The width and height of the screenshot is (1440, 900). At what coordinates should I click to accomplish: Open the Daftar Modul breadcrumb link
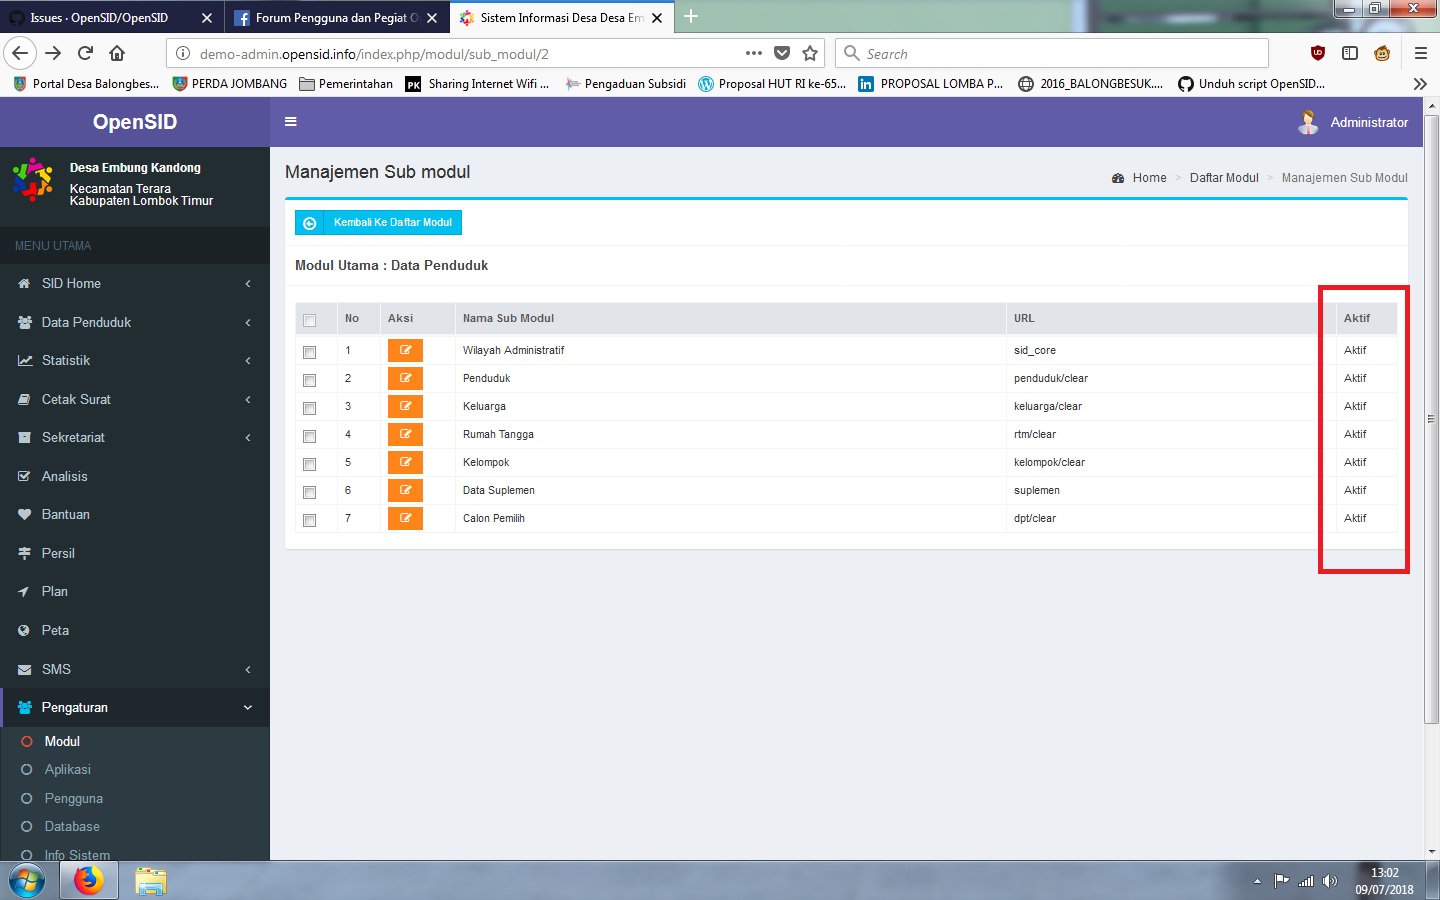point(1224,177)
